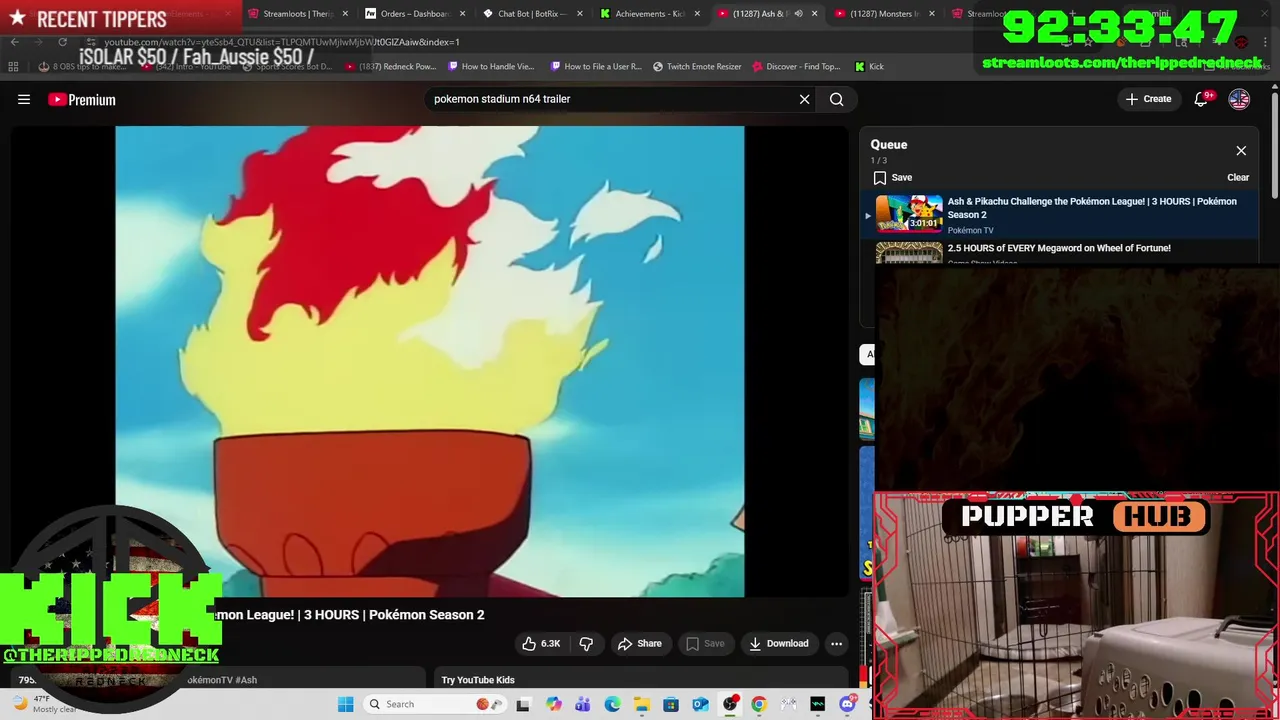Click the Pokémon video player
Screen dimensions: 1280x720
430,361
